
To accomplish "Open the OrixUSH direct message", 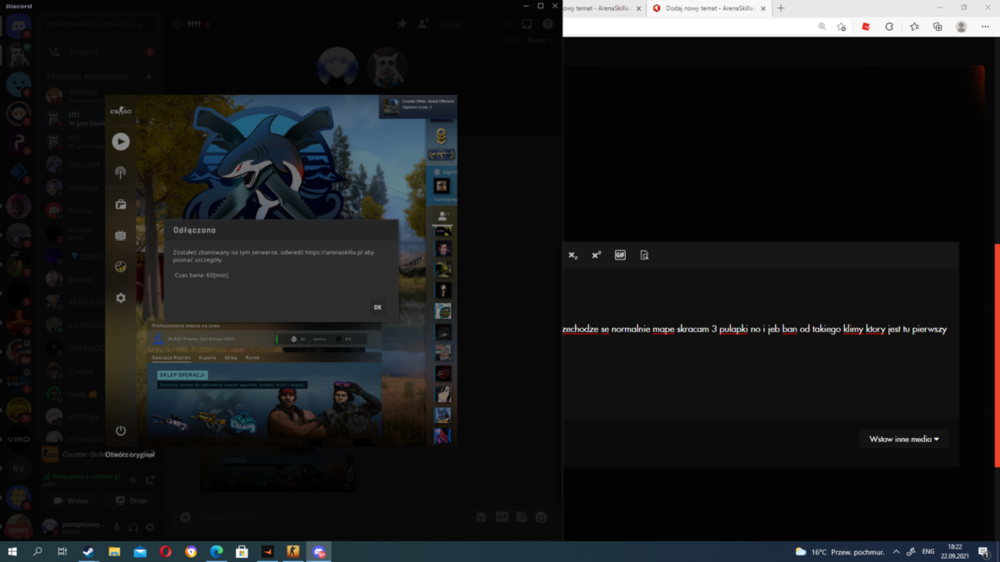I will coord(97,165).
